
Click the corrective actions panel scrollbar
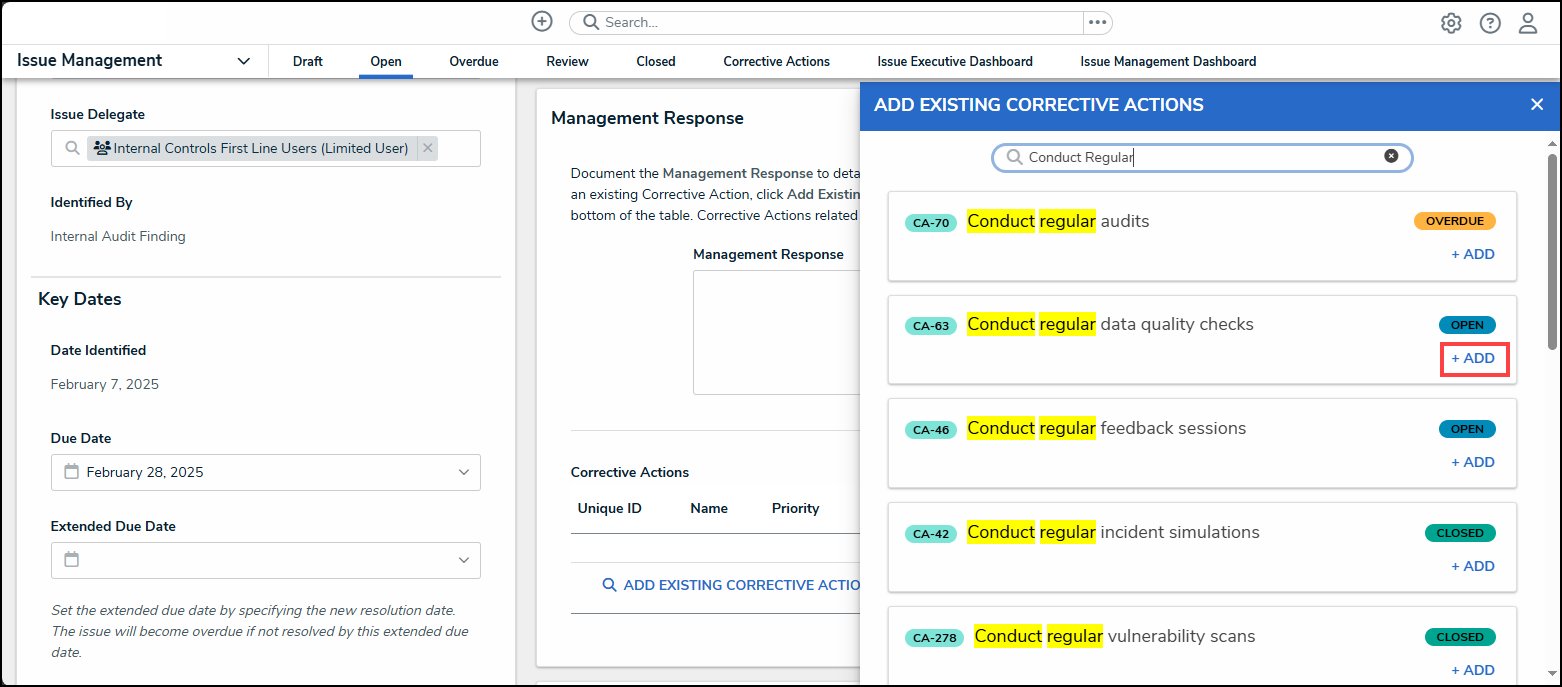pos(1552,250)
